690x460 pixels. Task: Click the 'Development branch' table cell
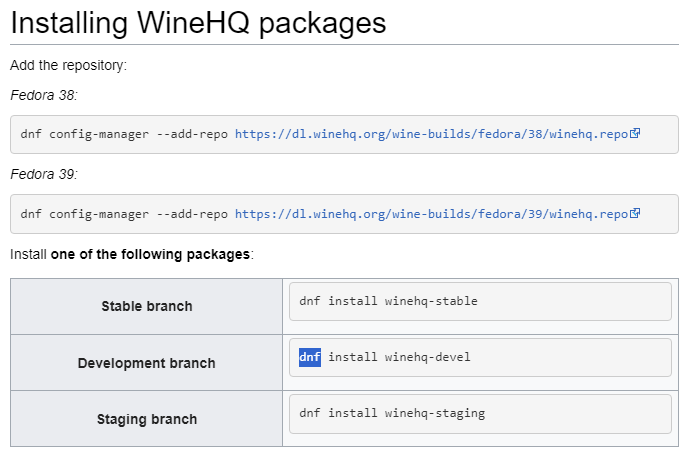pyautogui.click(x=147, y=363)
